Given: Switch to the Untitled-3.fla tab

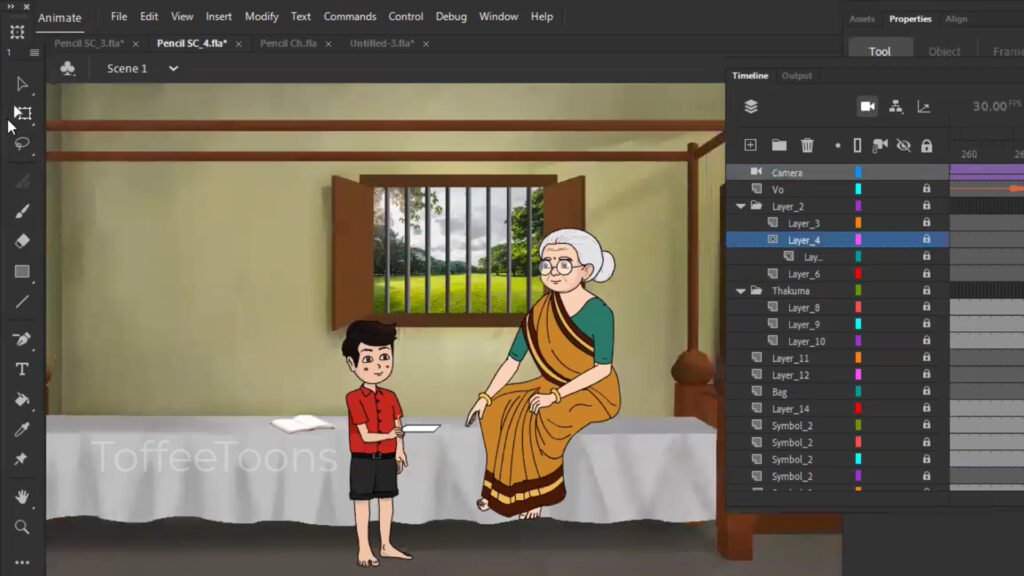Looking at the screenshot, I should tap(382, 43).
